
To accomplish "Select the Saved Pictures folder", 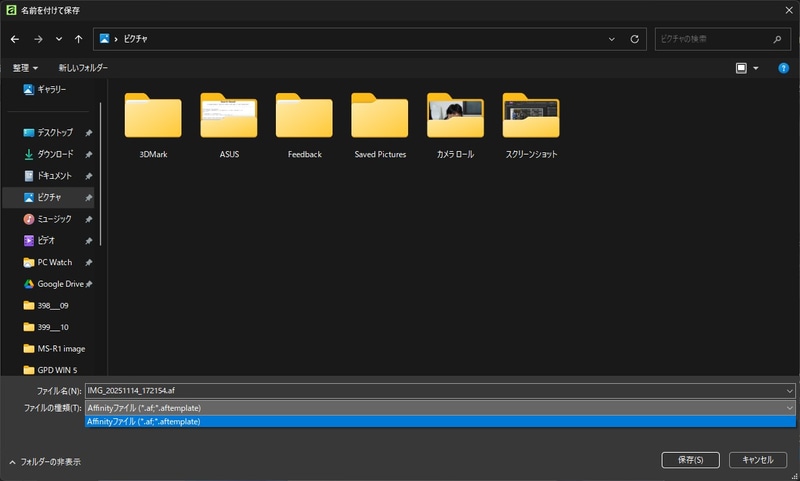I will (x=380, y=125).
